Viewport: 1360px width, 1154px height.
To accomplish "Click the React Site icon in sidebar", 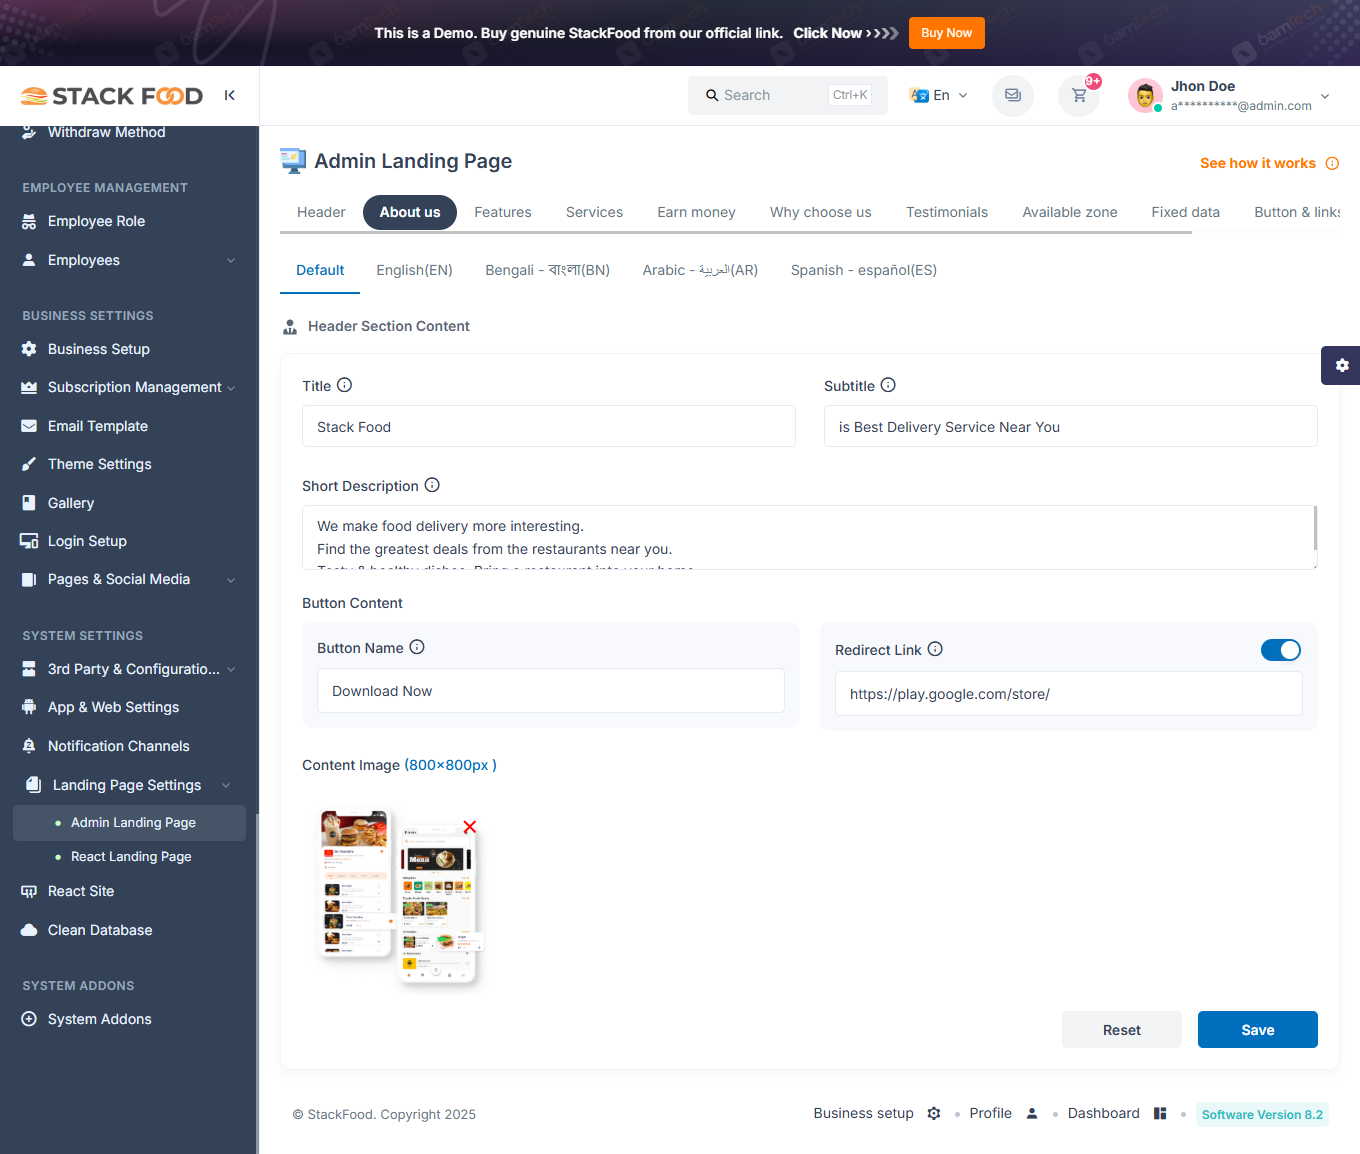I will tap(29, 891).
